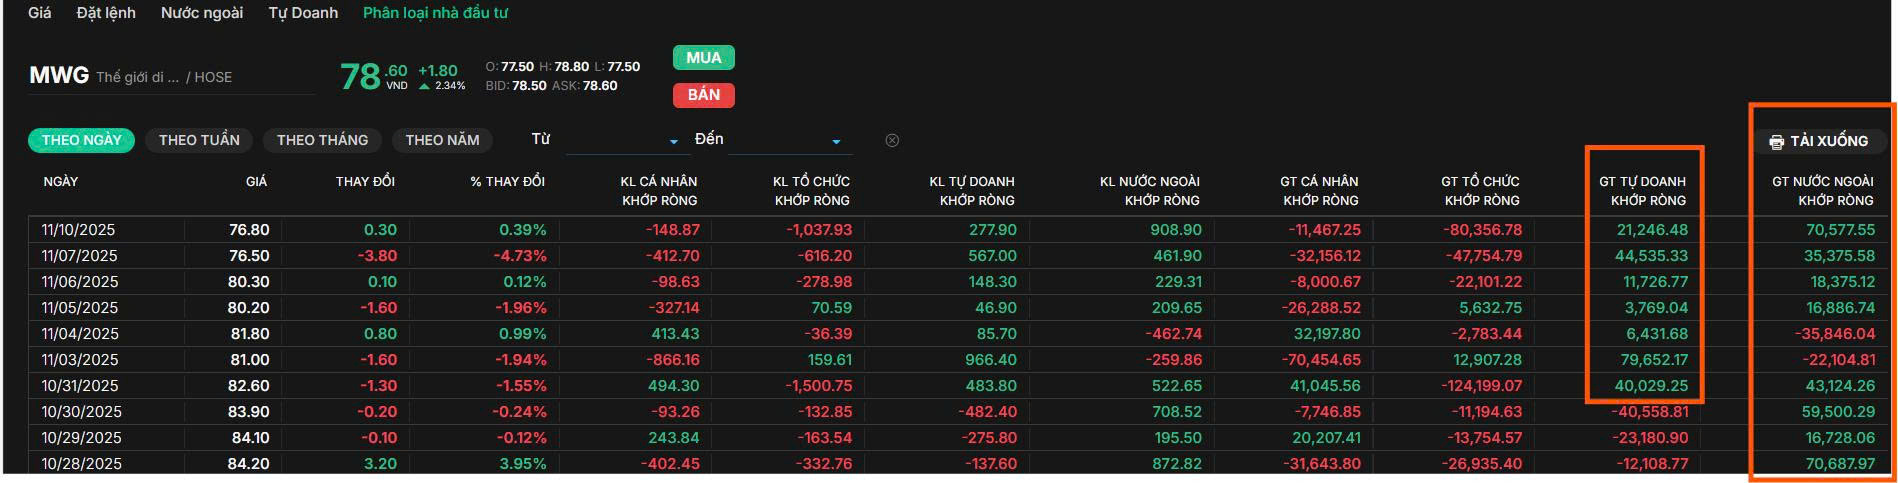The image size is (1898, 483).
Task: Click the printer icon beside TẢI XUỐNG
Action: point(1776,142)
